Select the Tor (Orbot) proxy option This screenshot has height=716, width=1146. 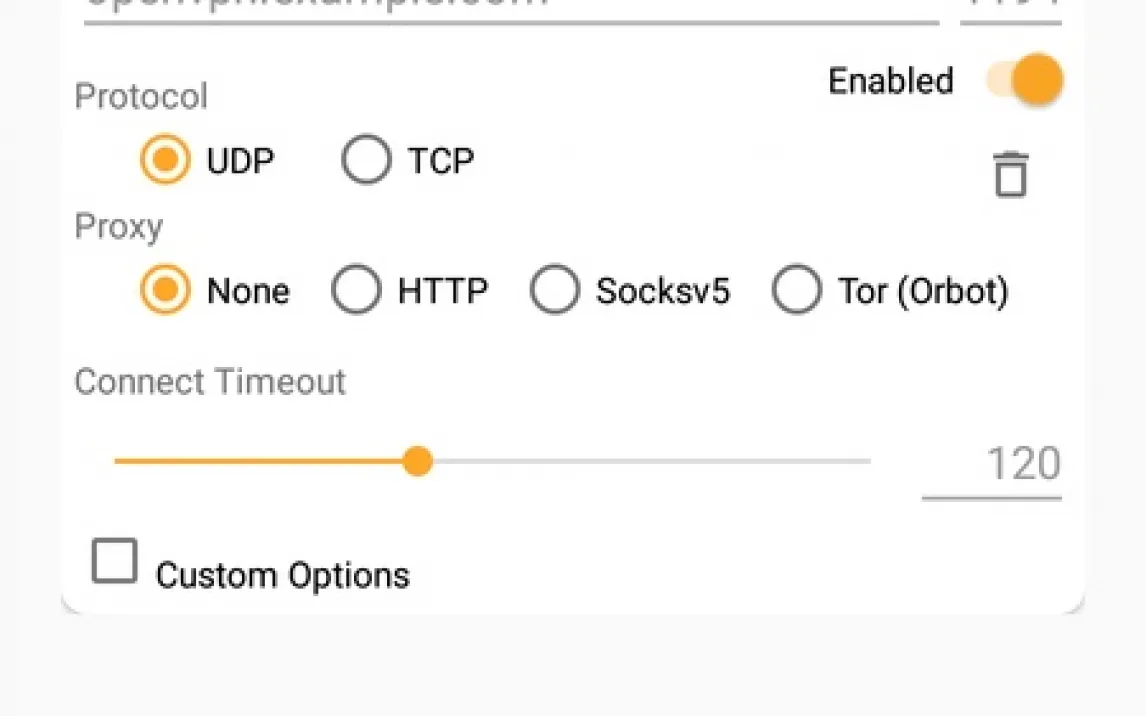click(797, 291)
